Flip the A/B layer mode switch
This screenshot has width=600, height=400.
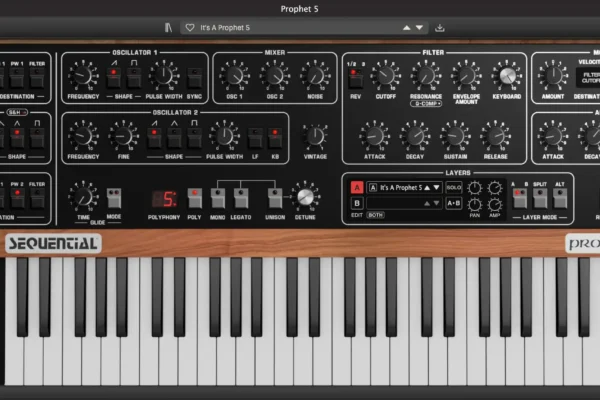click(x=520, y=198)
